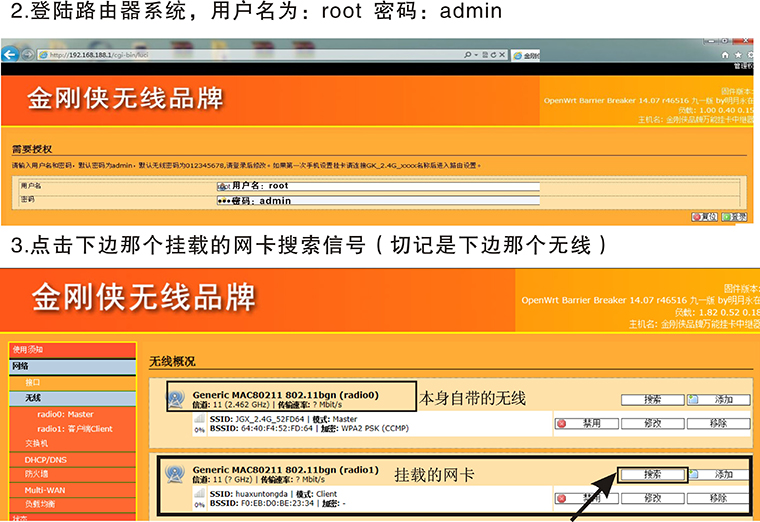Viewport: 760px width, 522px height.
Task: Open the DHCP/DNS sidebar entry
Action: click(x=73, y=459)
